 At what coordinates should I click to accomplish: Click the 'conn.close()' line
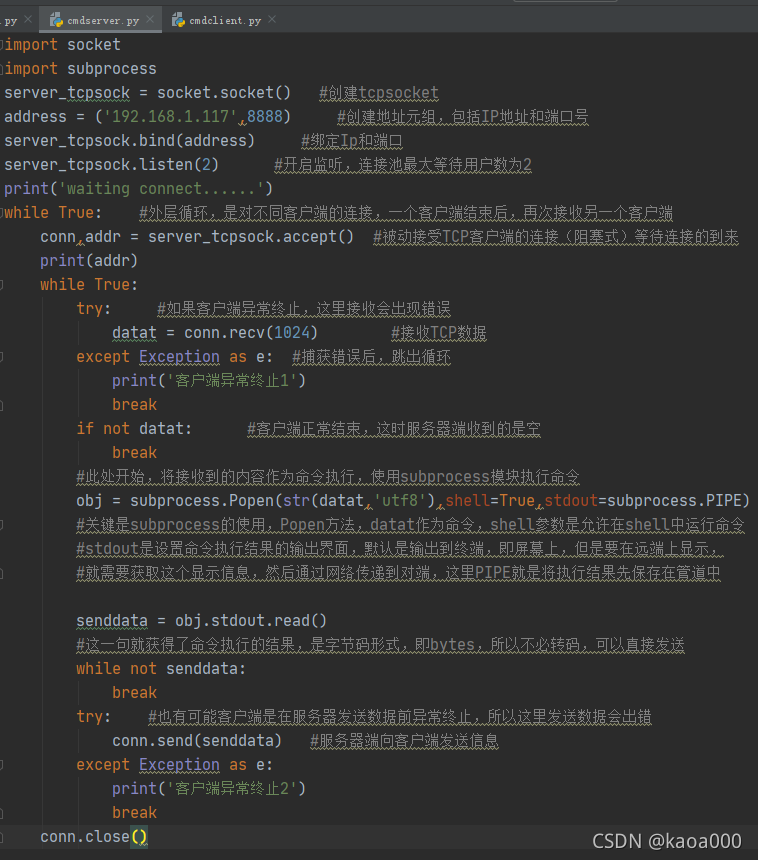(94, 837)
